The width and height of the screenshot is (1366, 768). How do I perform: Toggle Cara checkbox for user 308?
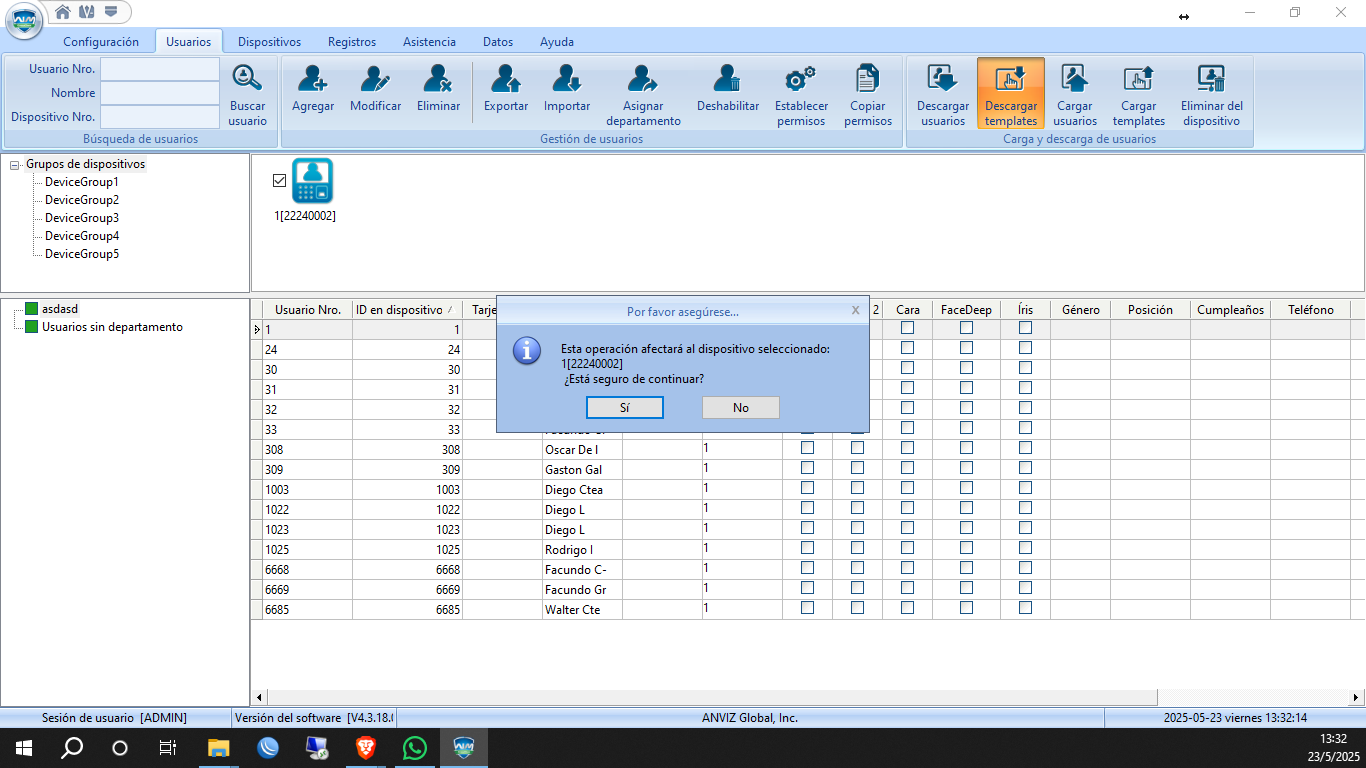click(x=907, y=448)
